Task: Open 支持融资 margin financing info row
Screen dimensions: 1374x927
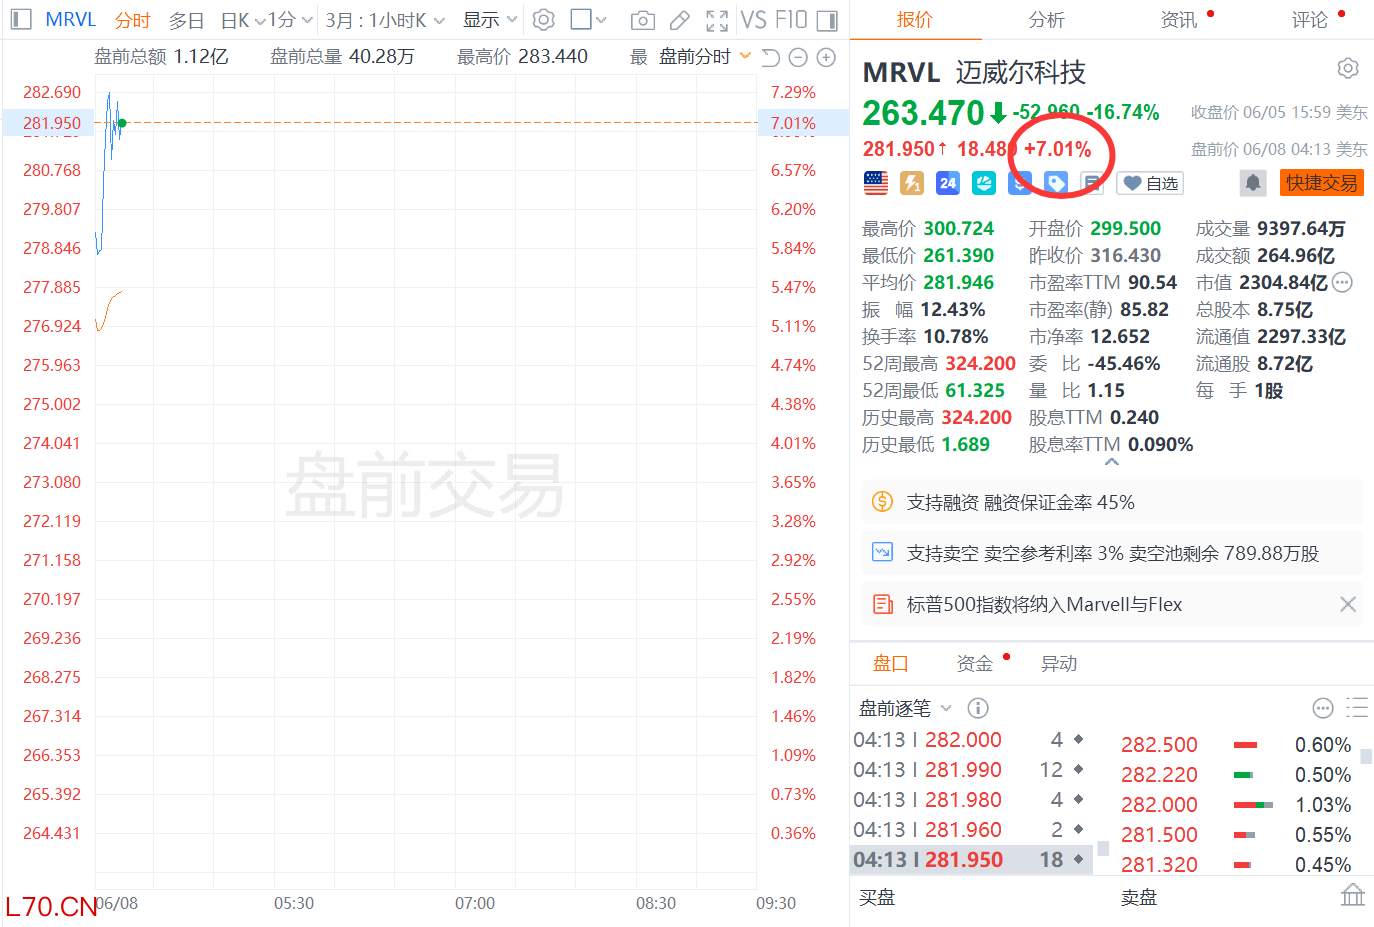Action: click(x=1112, y=502)
